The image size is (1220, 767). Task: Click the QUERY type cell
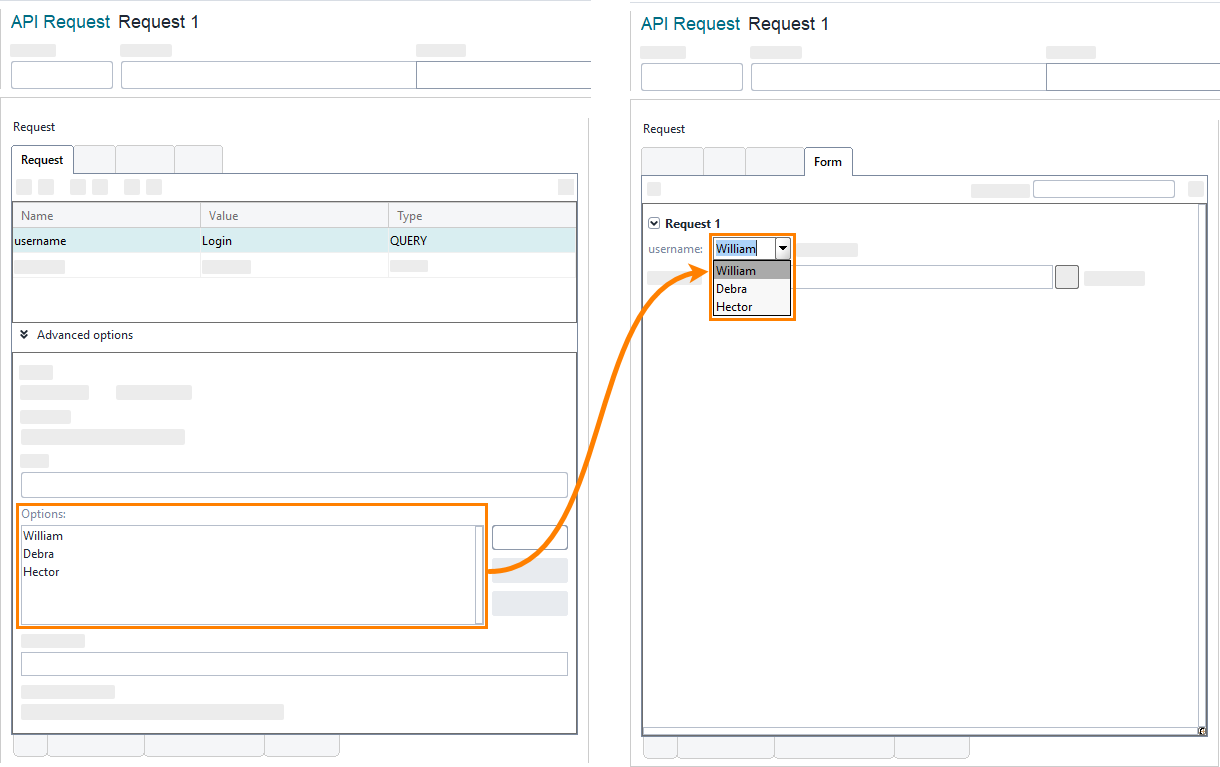click(408, 241)
